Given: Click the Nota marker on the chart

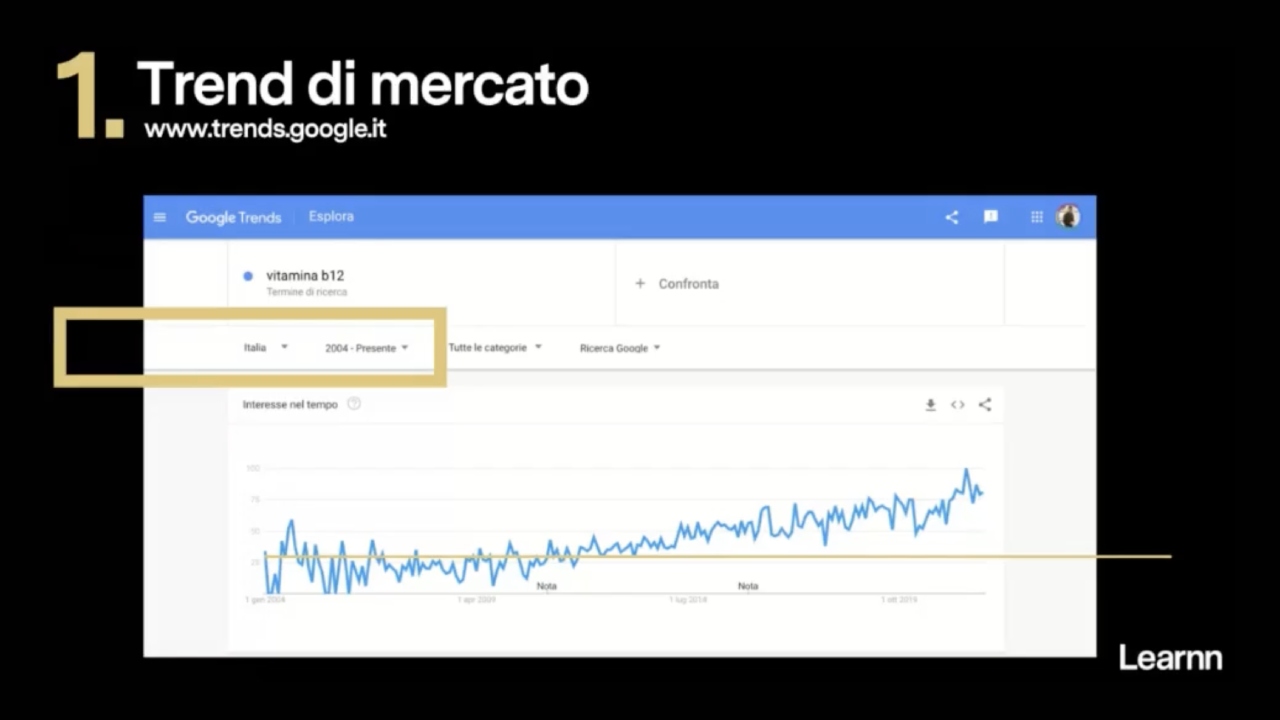Looking at the screenshot, I should click(547, 586).
